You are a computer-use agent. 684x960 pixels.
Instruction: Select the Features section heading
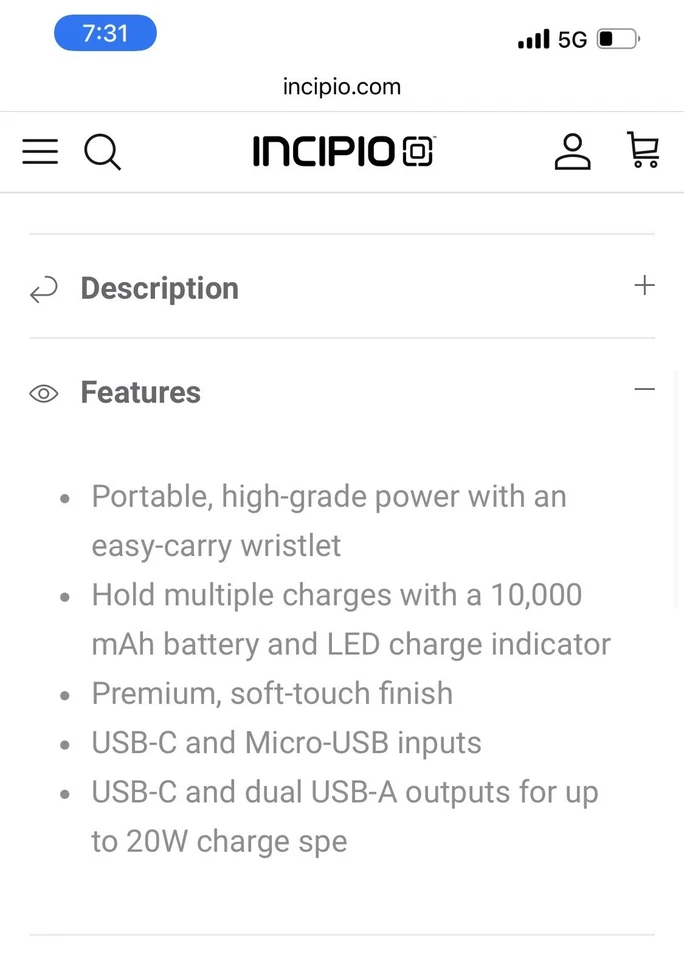(x=140, y=392)
